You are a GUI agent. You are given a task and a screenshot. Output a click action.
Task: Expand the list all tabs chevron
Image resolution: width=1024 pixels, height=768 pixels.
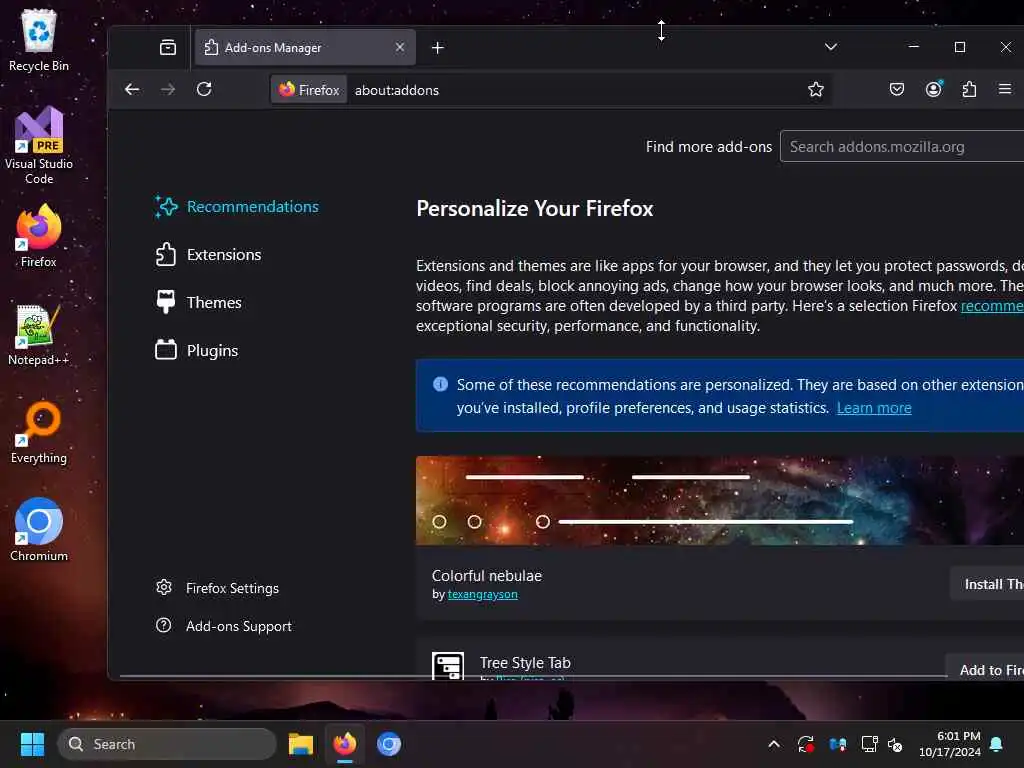(831, 47)
